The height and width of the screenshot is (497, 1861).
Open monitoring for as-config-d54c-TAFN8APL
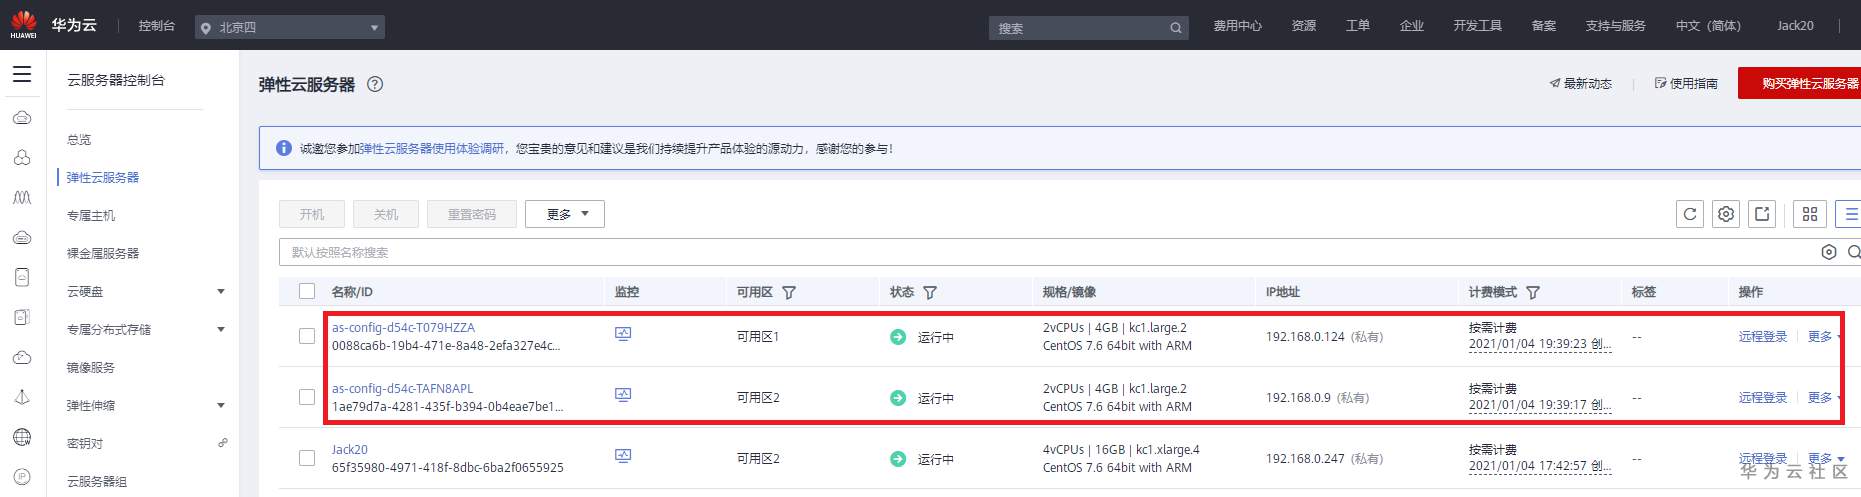click(623, 395)
